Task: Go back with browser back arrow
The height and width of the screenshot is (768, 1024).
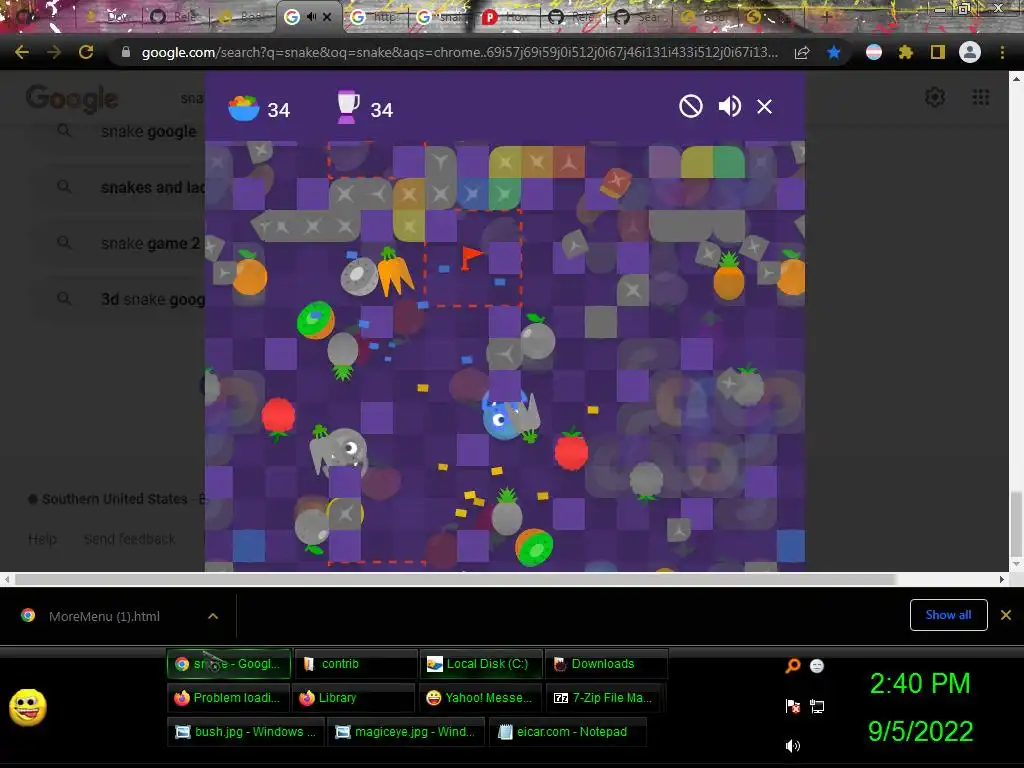Action: click(x=22, y=52)
